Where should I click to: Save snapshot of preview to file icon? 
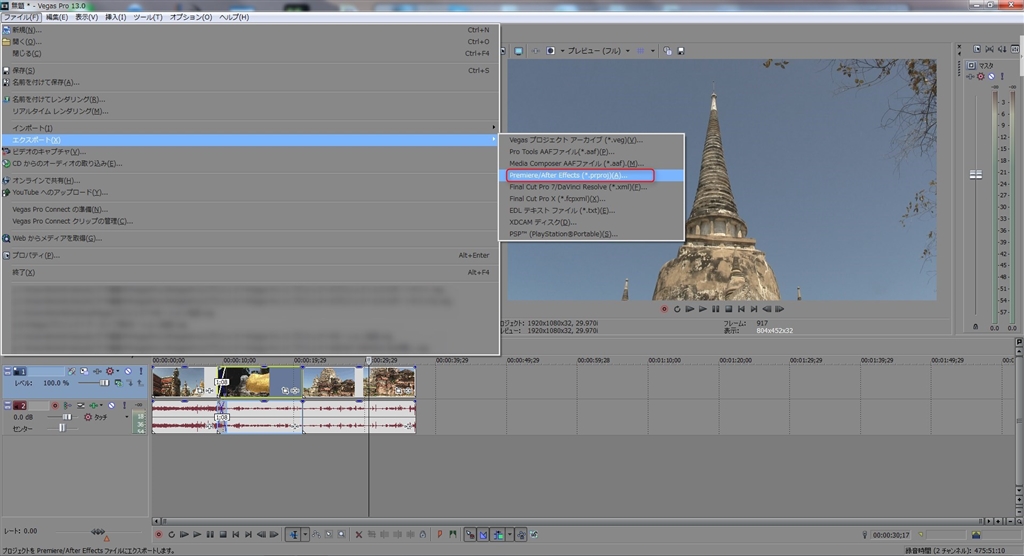pyautogui.click(x=681, y=51)
